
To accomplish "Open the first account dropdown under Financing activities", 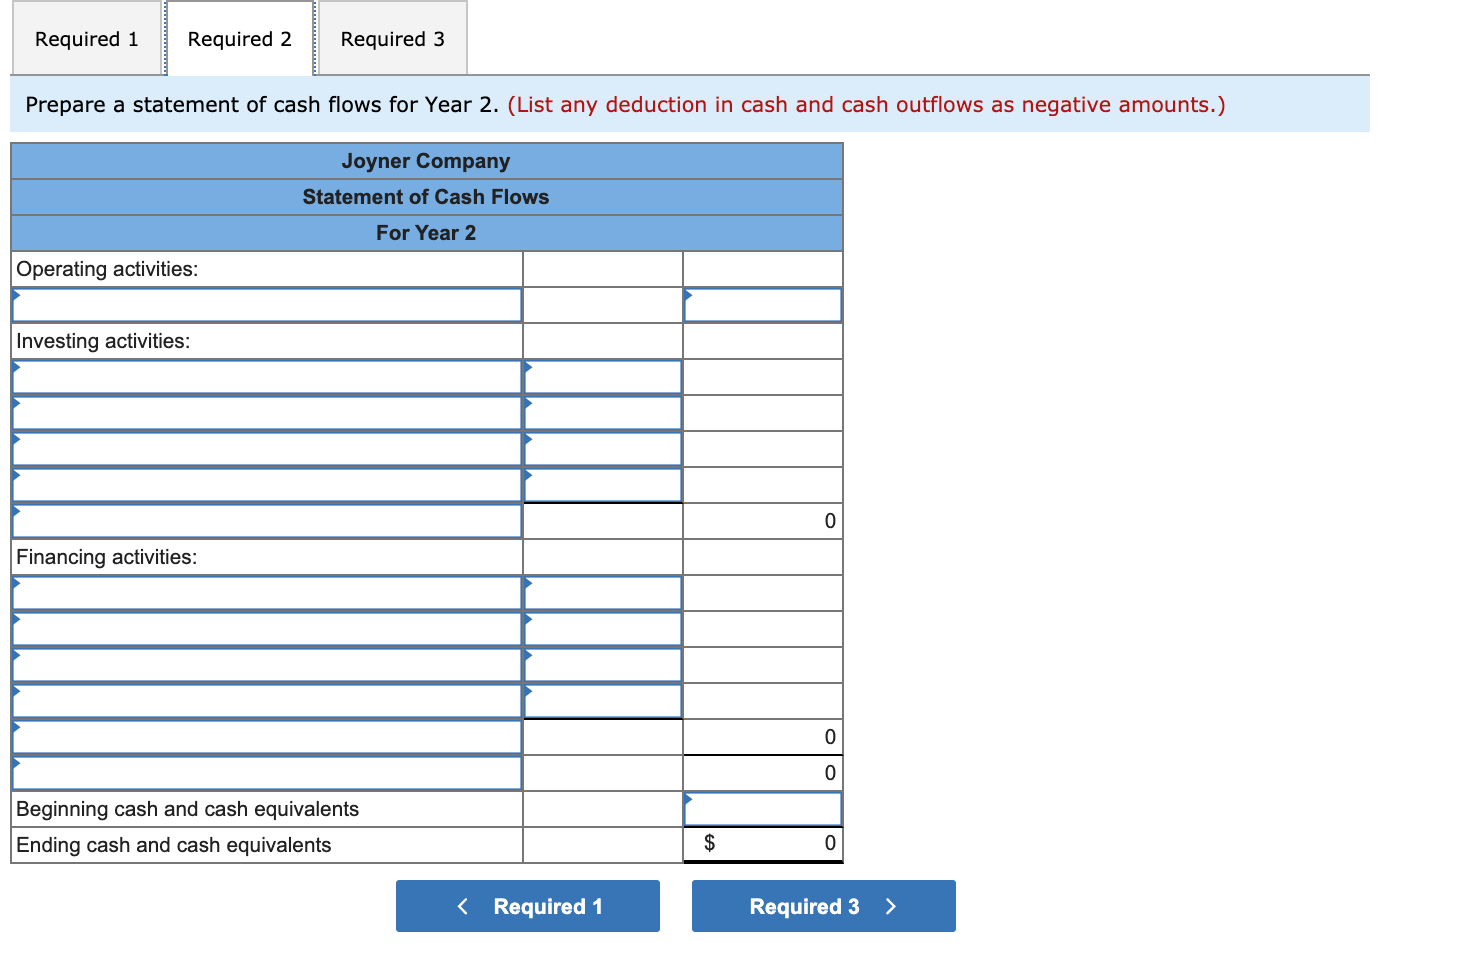I will pos(266,593).
